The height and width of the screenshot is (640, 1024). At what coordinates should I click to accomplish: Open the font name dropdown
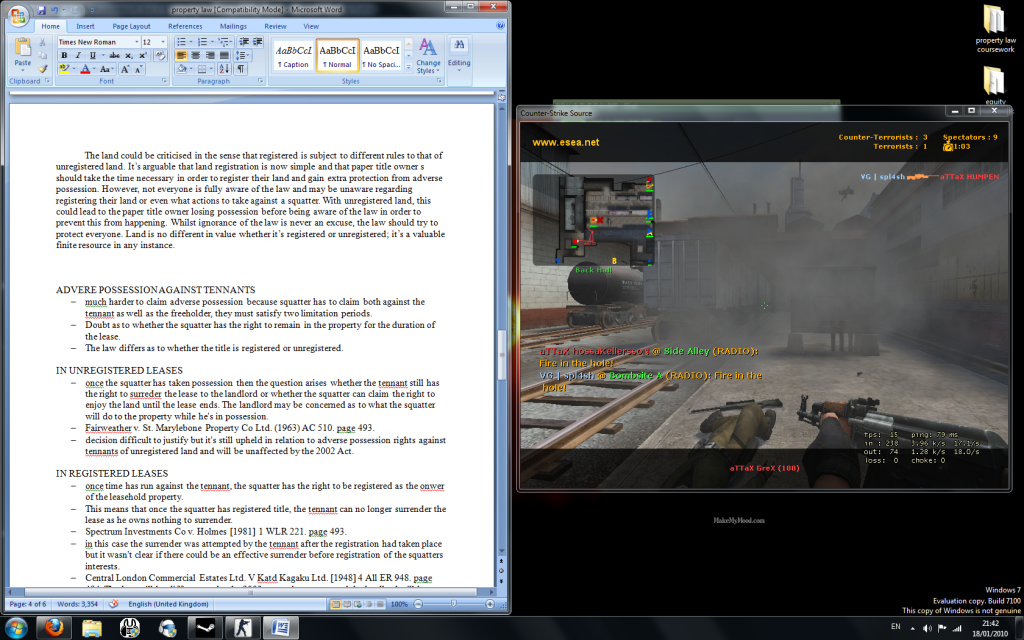tap(136, 42)
